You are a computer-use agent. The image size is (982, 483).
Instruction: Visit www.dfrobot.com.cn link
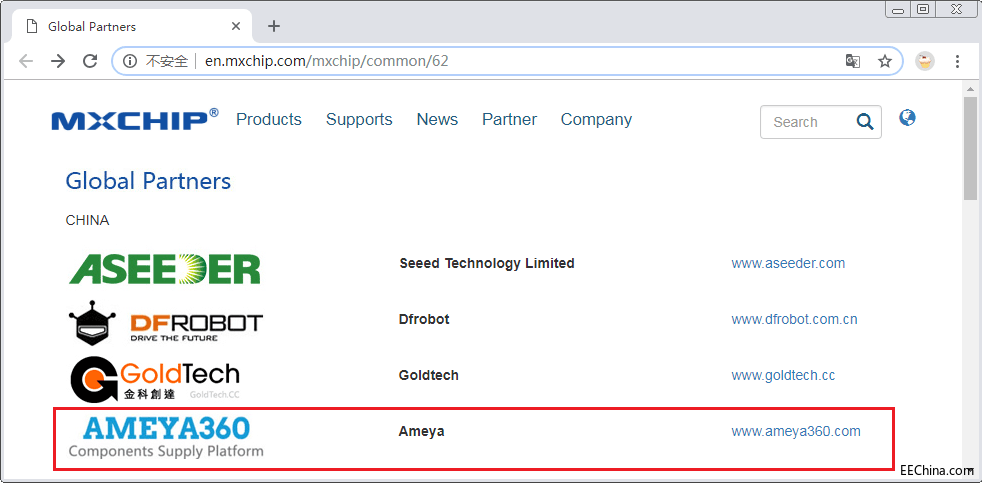[794, 319]
